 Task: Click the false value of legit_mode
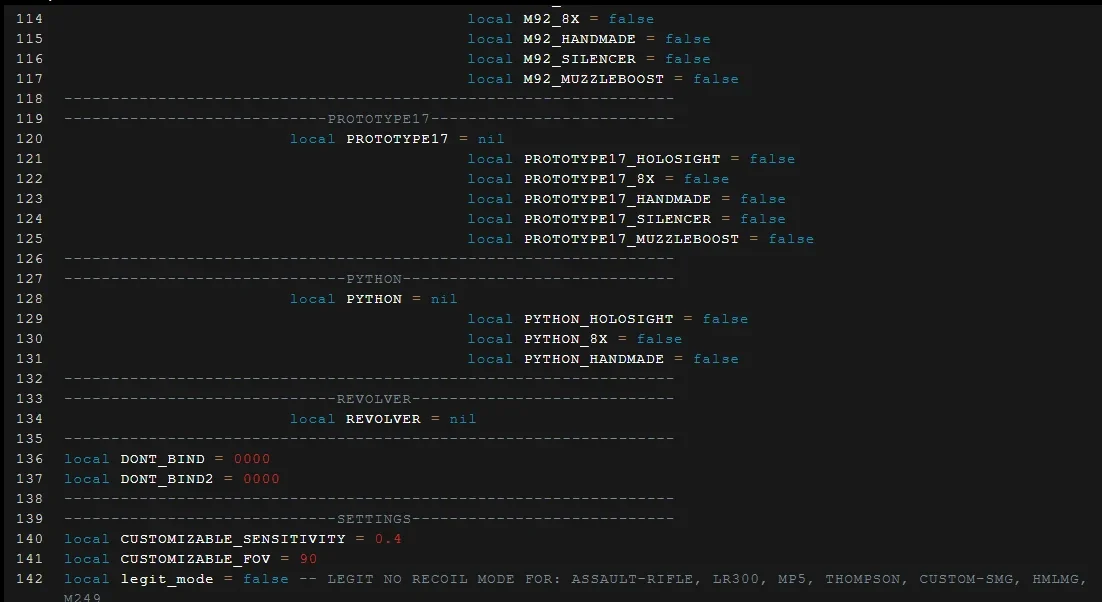266,579
